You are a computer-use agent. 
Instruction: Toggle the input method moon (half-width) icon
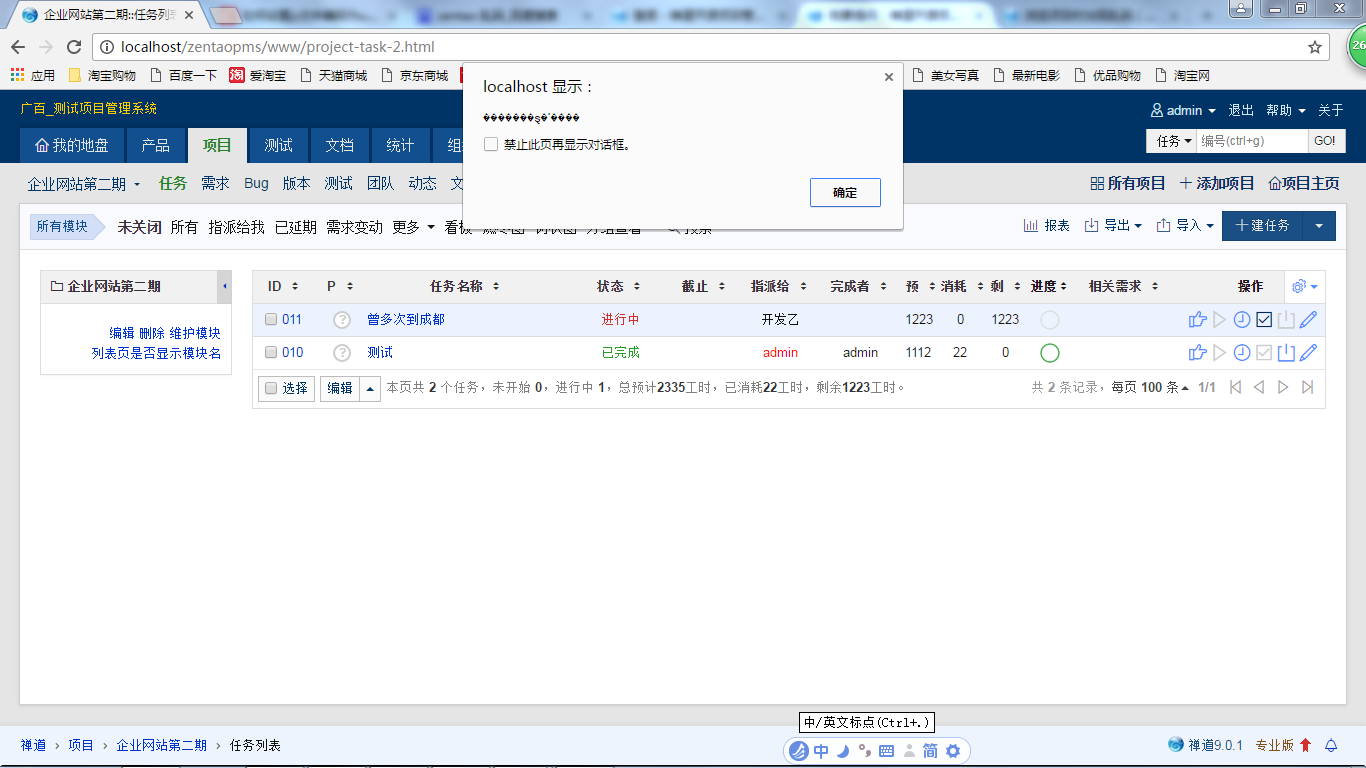coord(842,751)
